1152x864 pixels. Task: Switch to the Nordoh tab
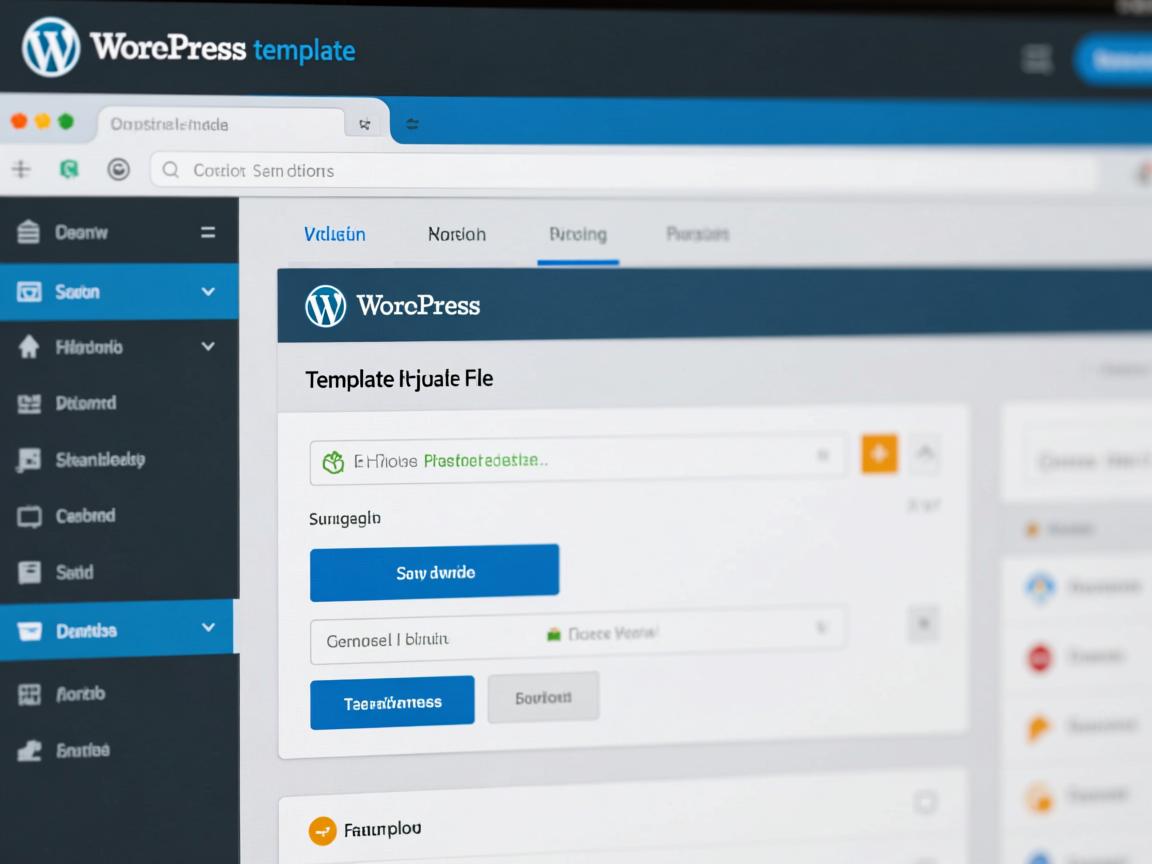pos(456,234)
